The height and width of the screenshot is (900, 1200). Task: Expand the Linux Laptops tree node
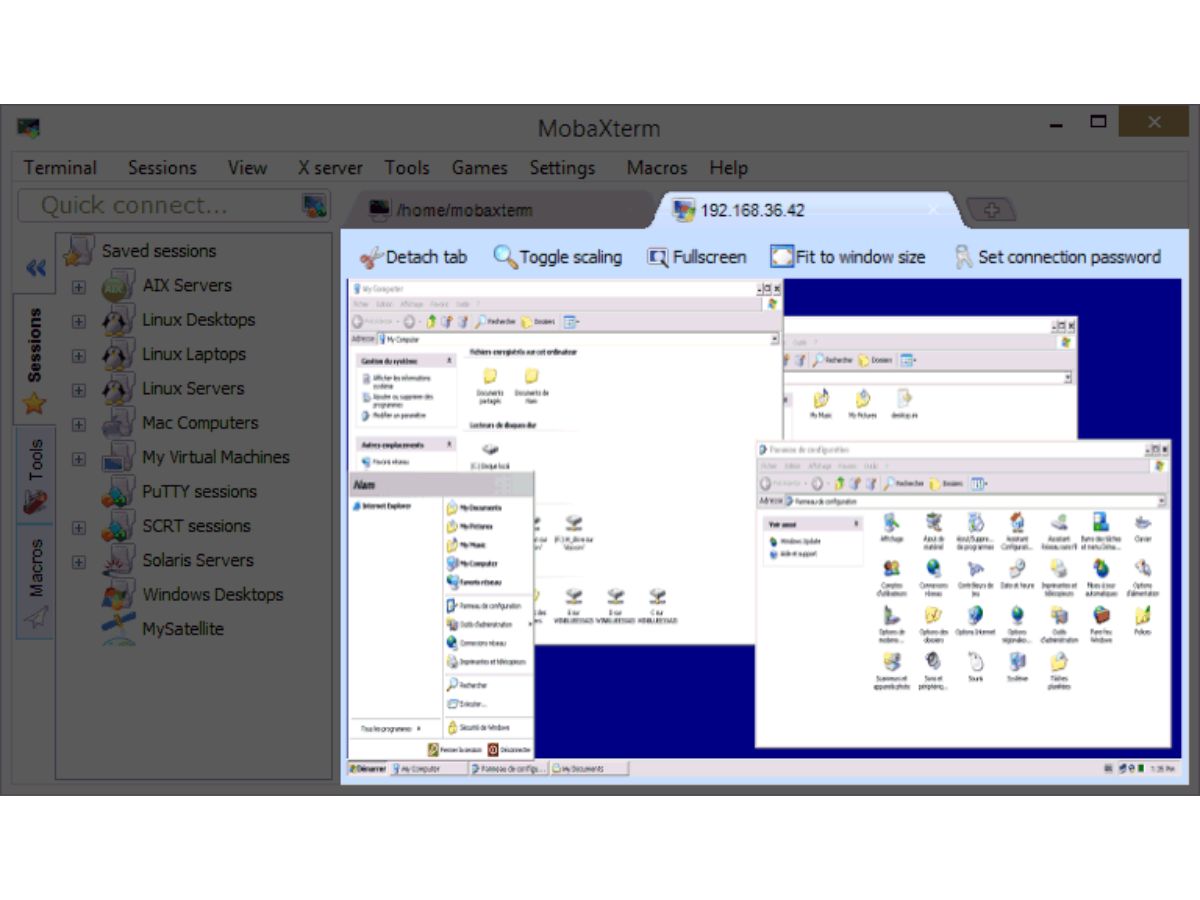tap(79, 355)
